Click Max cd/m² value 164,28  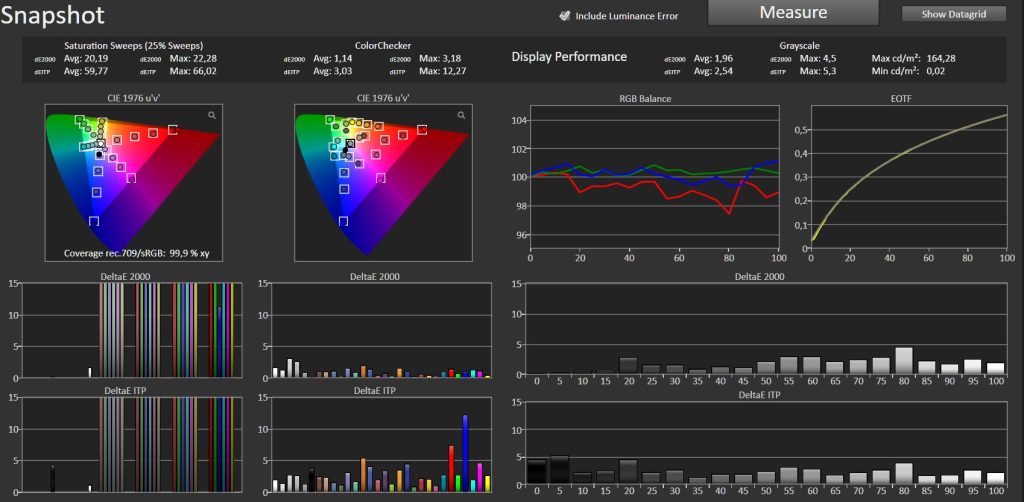[x=941, y=58]
